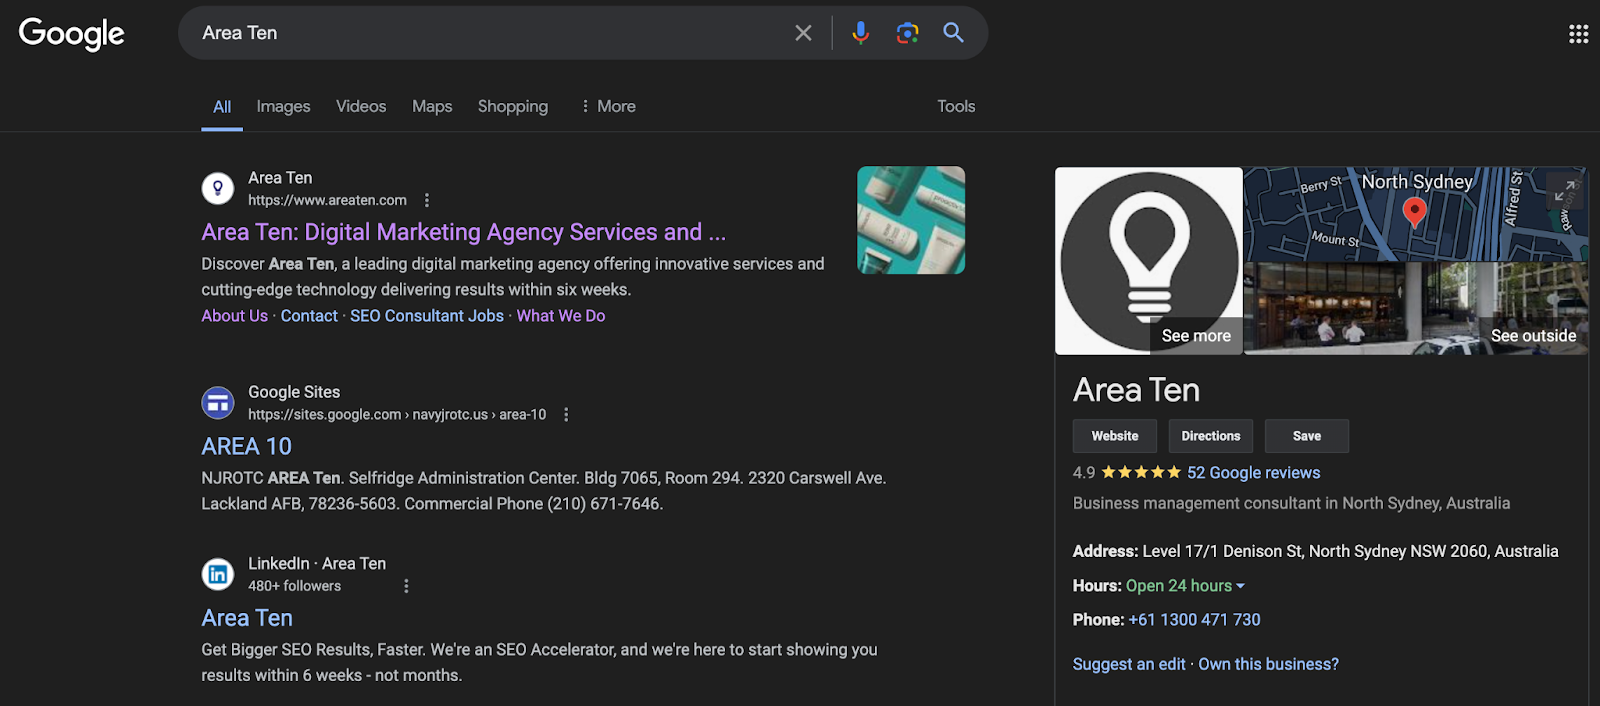Start voice search with microphone icon
Image resolution: width=1600 pixels, height=706 pixels.
tap(860, 33)
